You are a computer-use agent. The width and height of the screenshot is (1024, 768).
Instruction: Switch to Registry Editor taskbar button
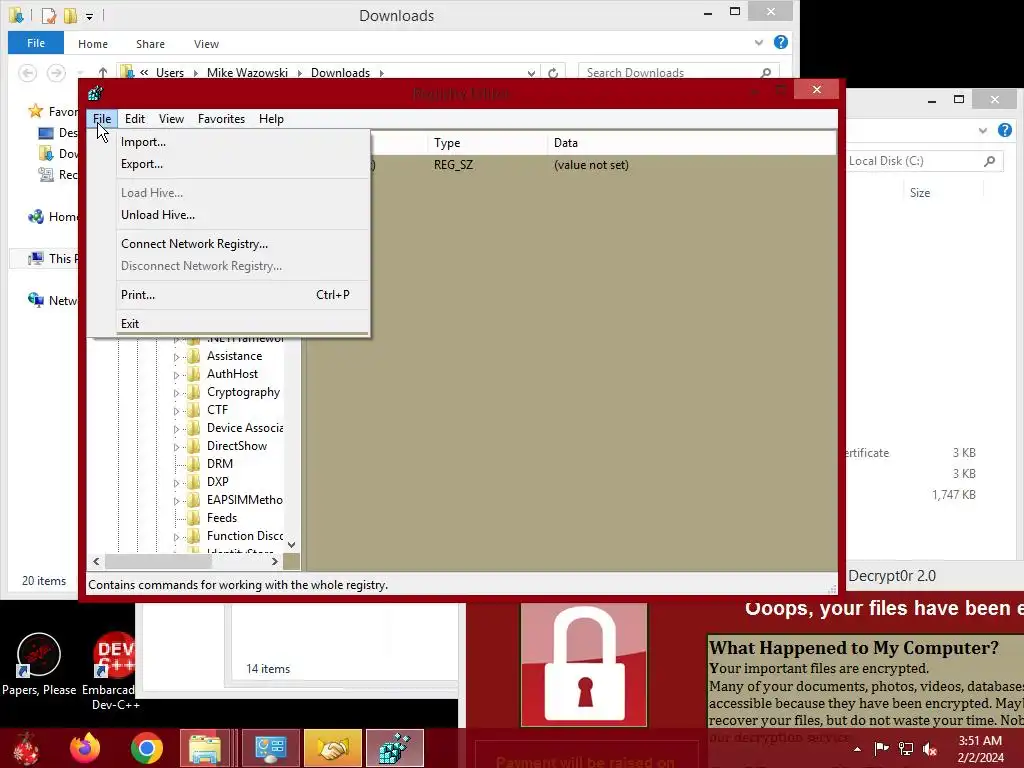pos(394,748)
